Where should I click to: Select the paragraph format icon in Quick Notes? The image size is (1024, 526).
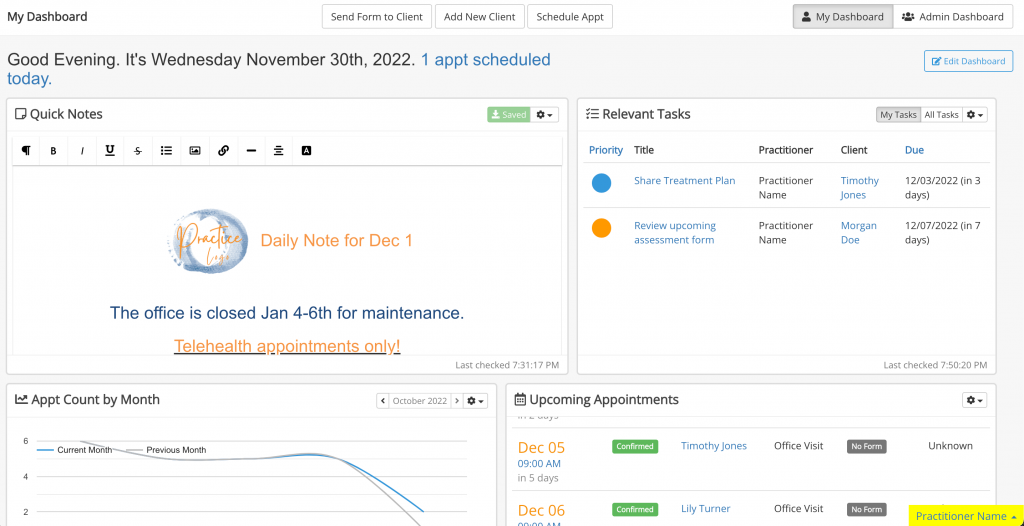tap(26, 150)
